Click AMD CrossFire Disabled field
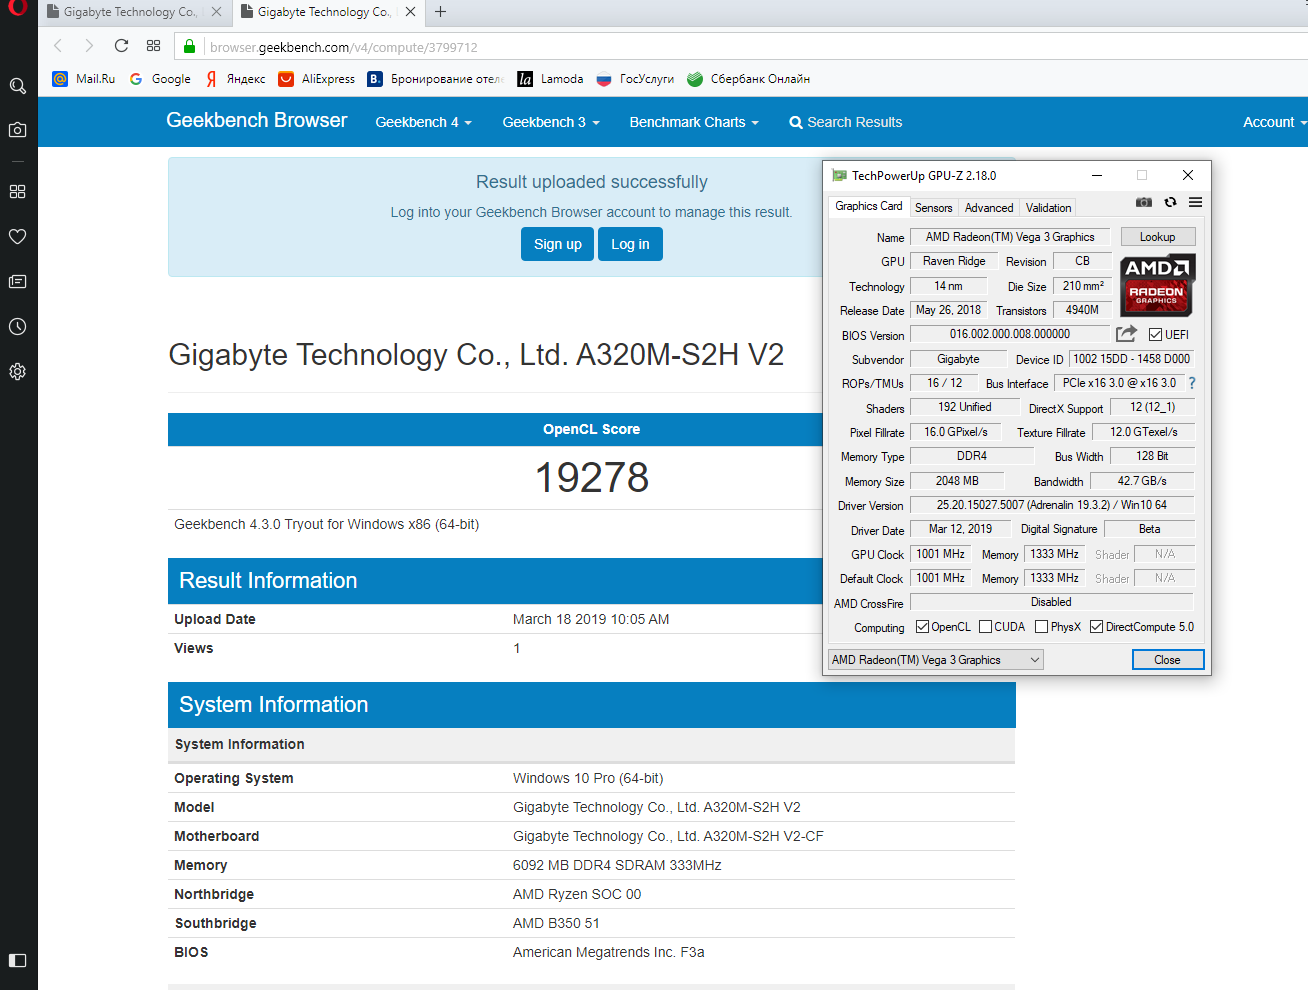1308x990 pixels. 1052,602
